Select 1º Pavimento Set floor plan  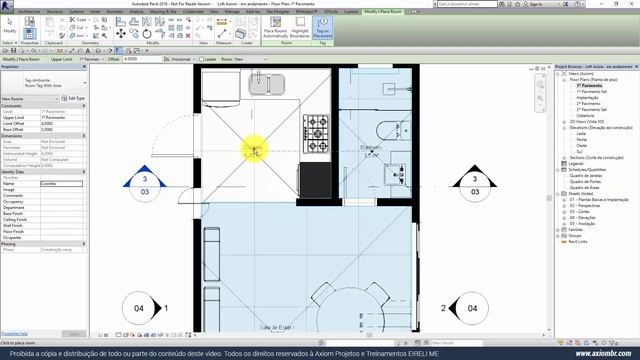[591, 92]
